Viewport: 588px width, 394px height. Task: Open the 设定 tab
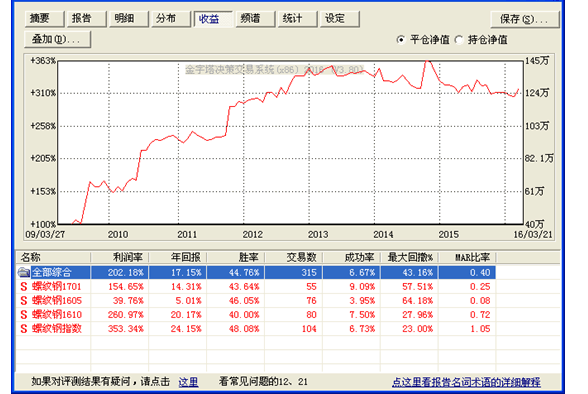click(339, 19)
